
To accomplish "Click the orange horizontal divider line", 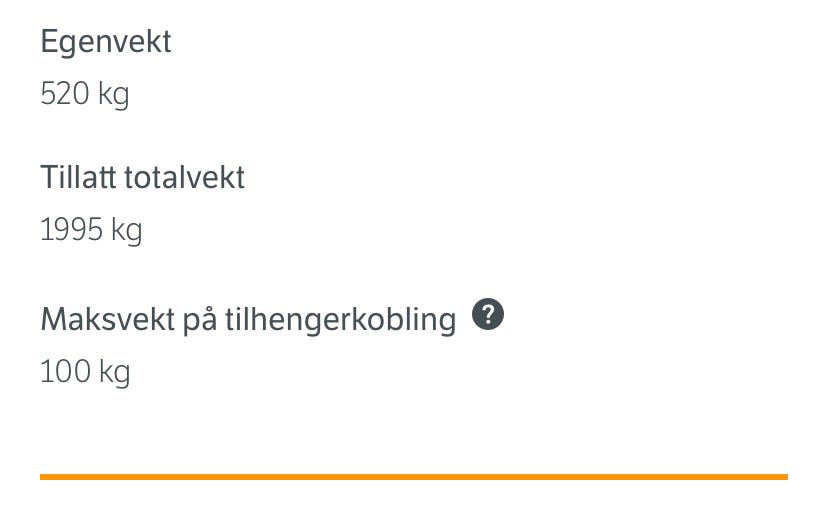I will 414,477.
